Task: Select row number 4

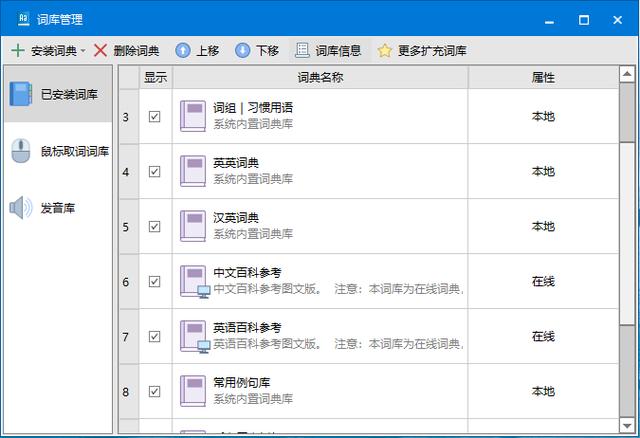Action: pyautogui.click(x=129, y=172)
